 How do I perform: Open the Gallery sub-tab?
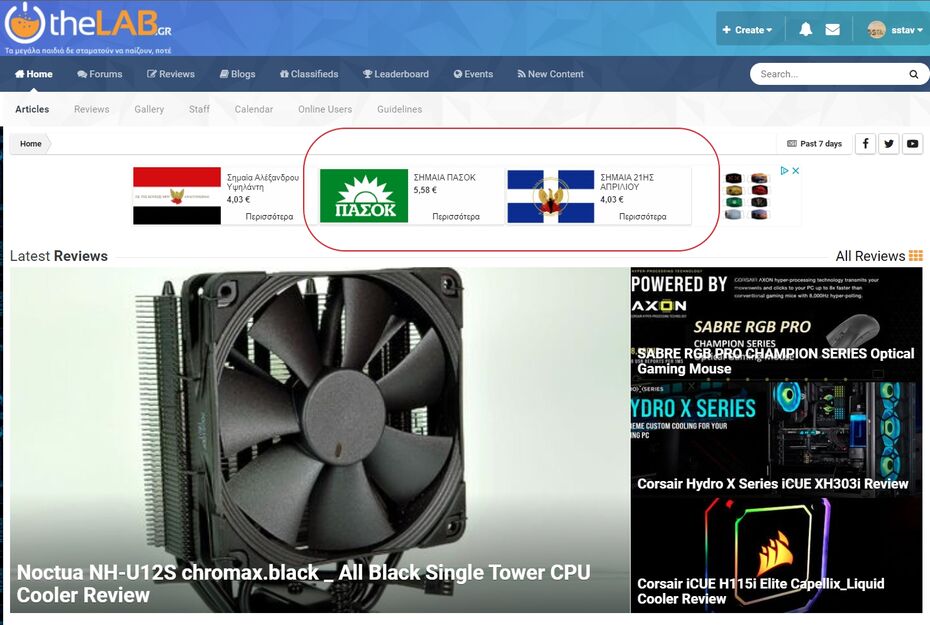(149, 109)
